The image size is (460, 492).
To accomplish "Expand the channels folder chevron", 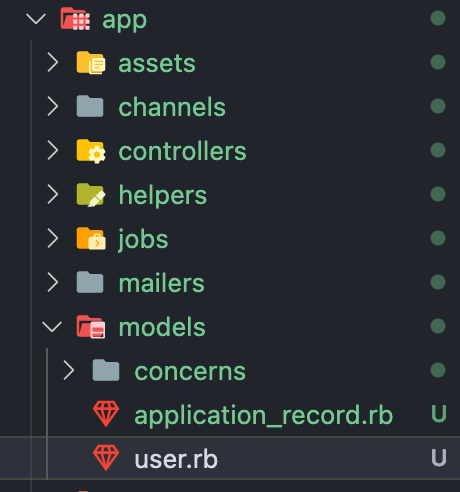I will [52, 106].
